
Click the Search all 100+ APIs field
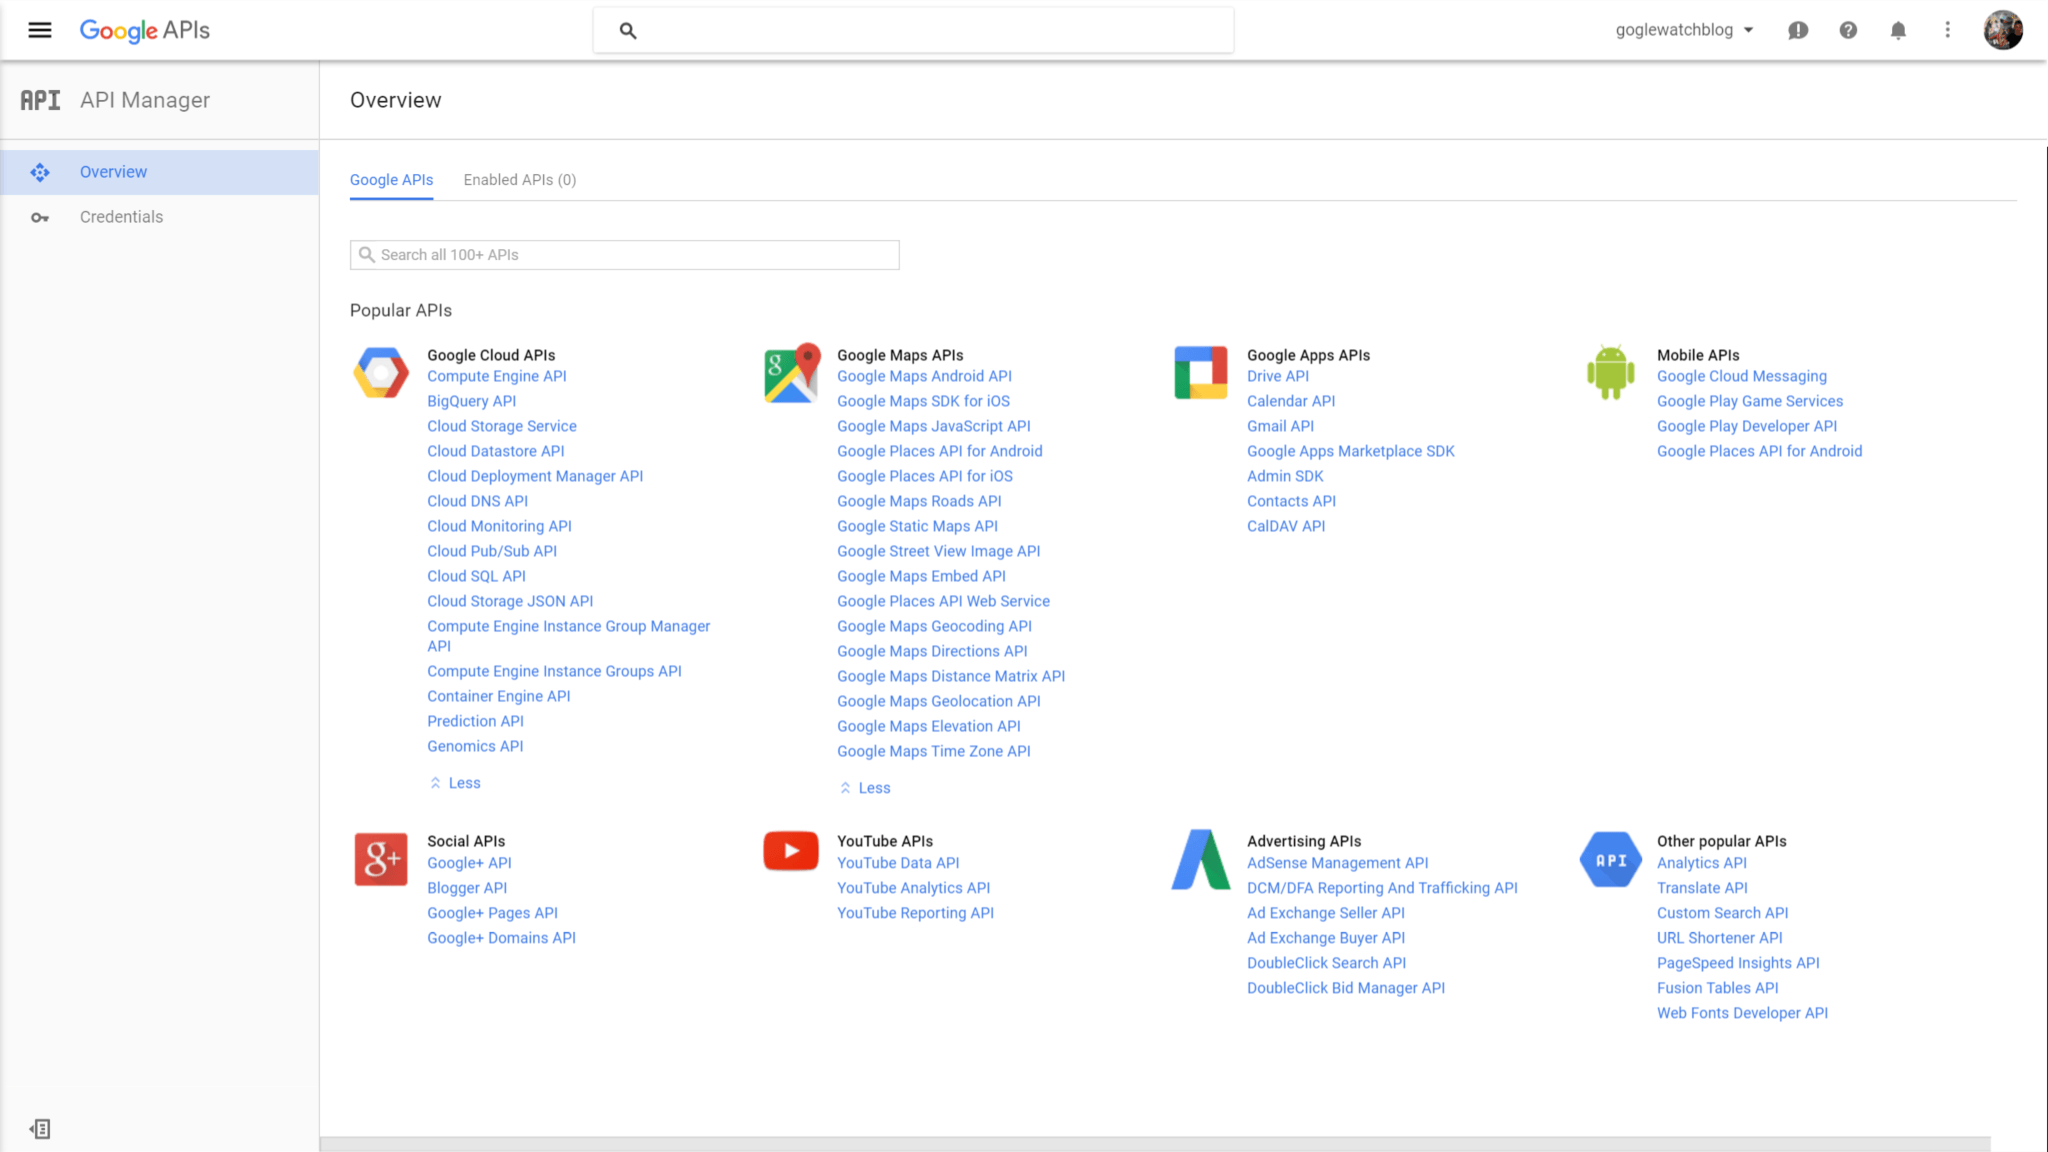point(625,255)
